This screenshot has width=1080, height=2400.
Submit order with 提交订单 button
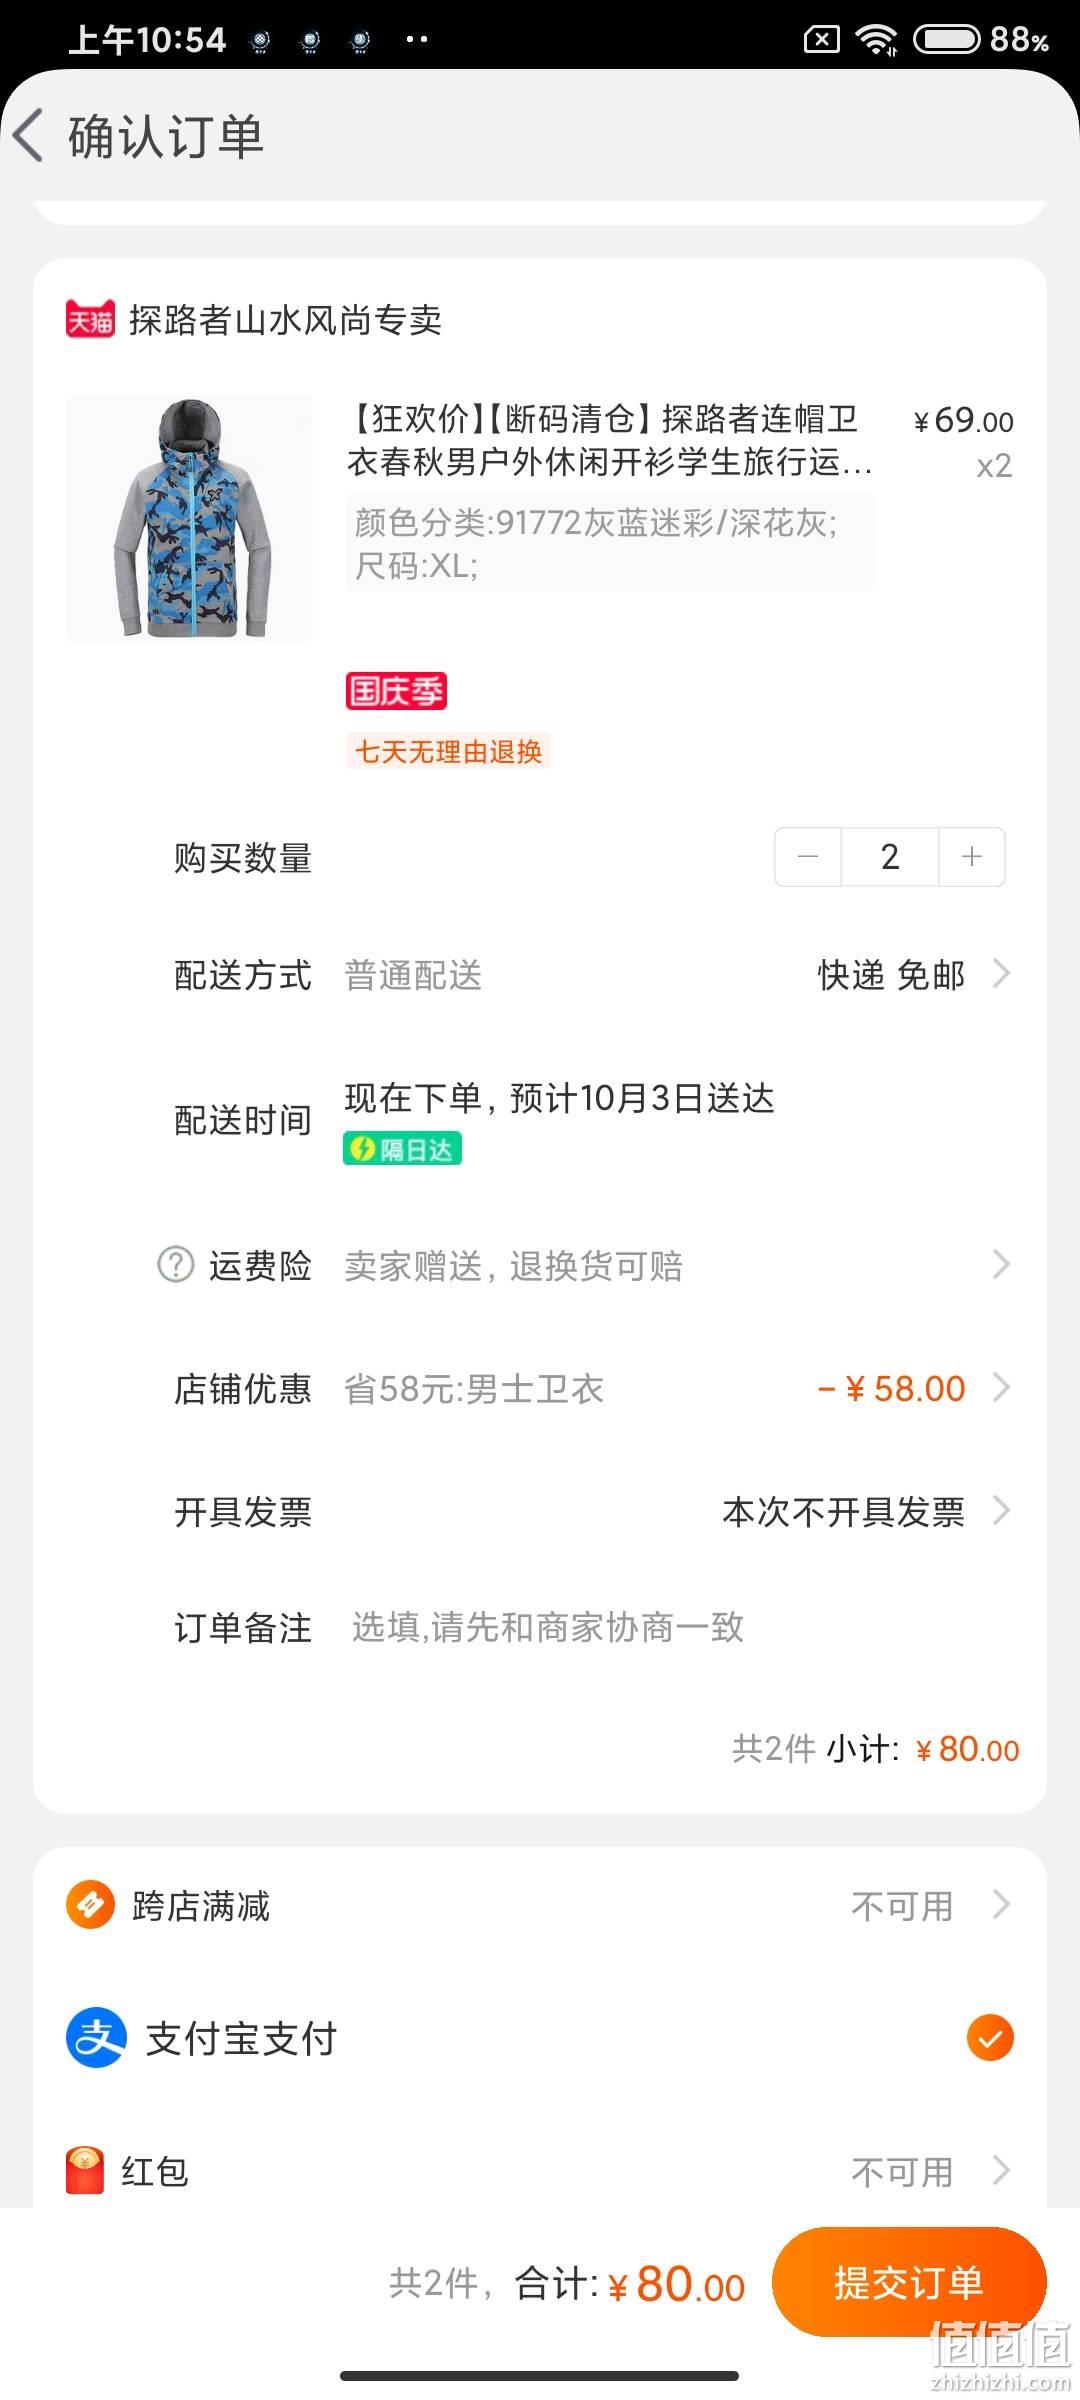[x=909, y=2282]
